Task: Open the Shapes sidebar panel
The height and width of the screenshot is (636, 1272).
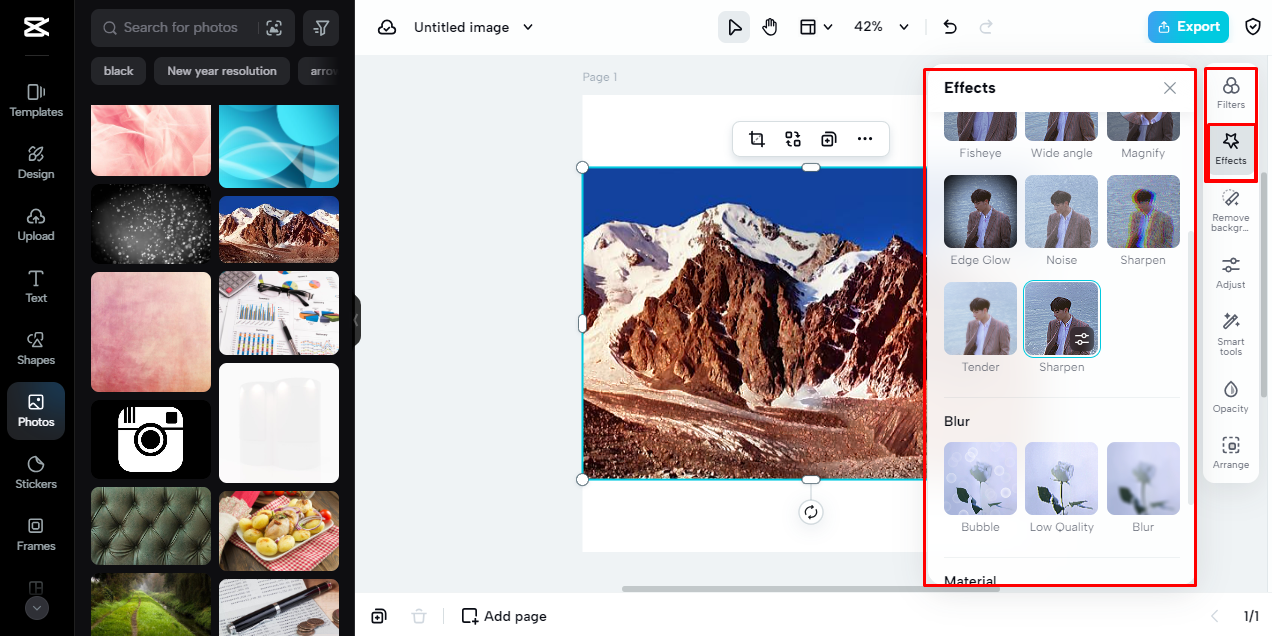Action: coord(36,348)
